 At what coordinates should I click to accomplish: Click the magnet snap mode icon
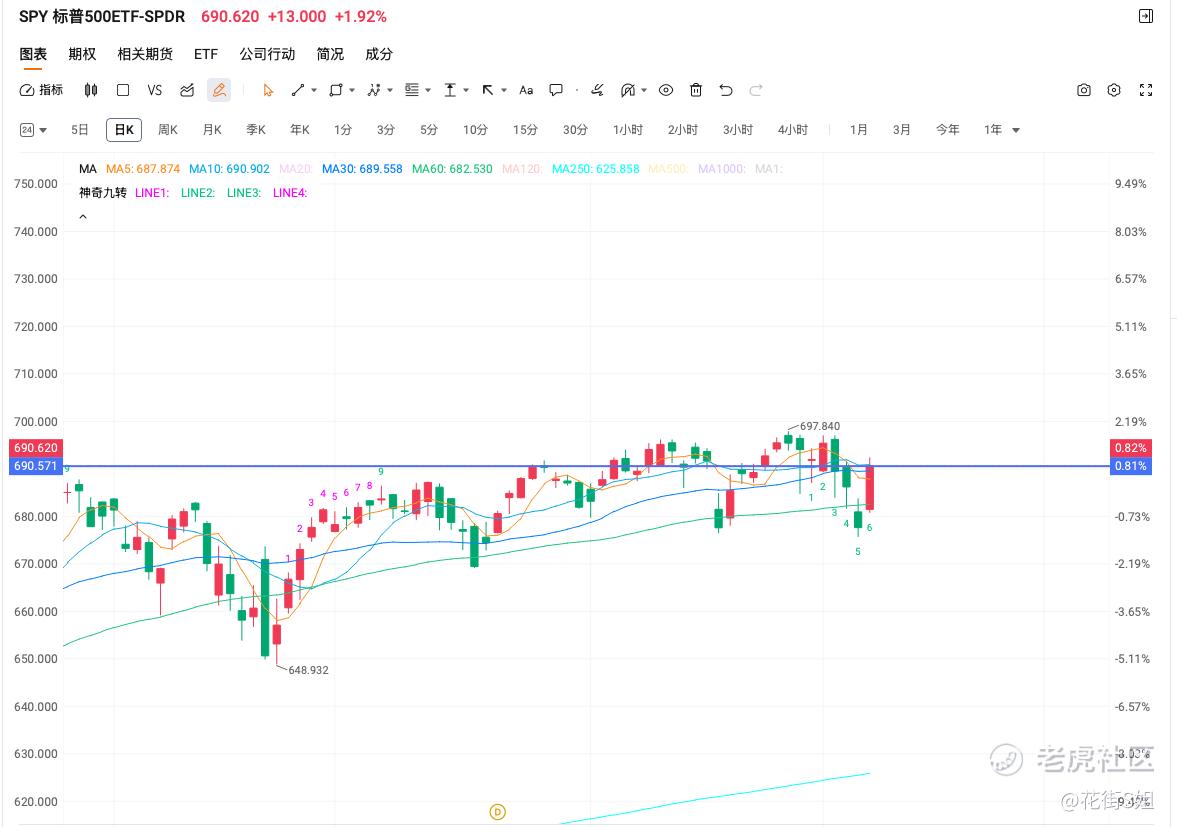tap(628, 90)
